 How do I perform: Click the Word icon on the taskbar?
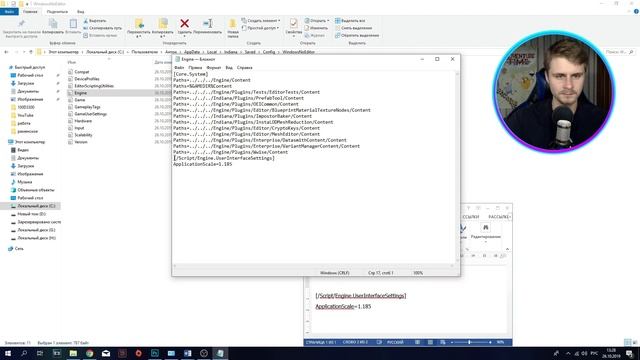click(187, 353)
